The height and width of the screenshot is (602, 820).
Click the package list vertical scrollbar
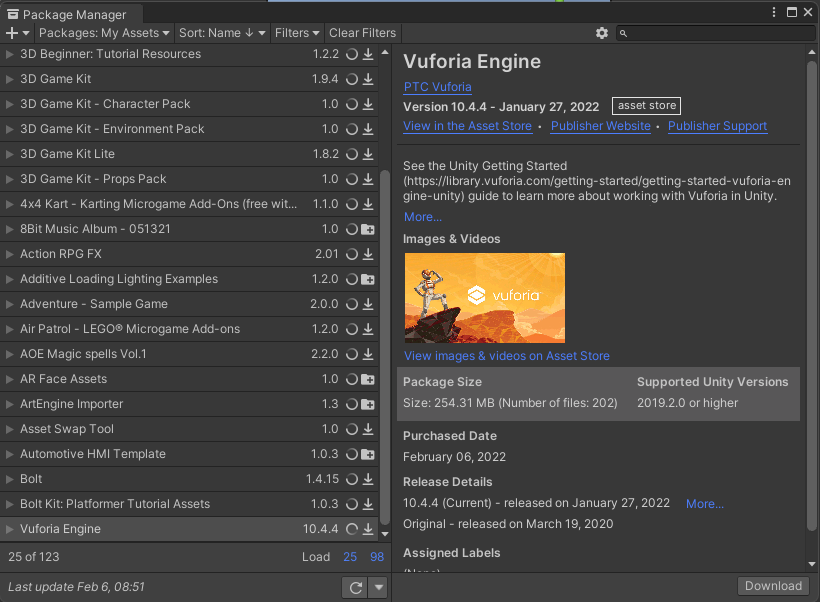(385, 347)
